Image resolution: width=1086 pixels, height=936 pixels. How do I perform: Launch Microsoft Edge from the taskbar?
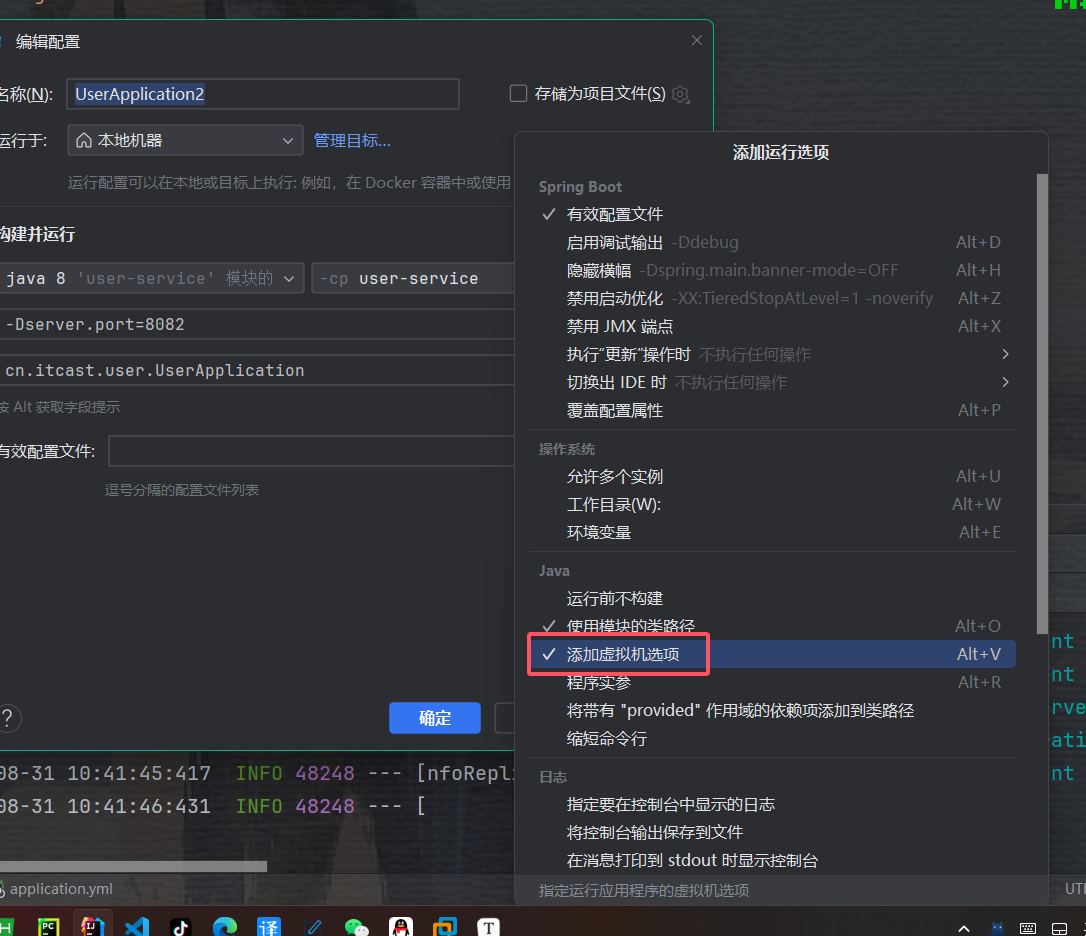coord(225,926)
